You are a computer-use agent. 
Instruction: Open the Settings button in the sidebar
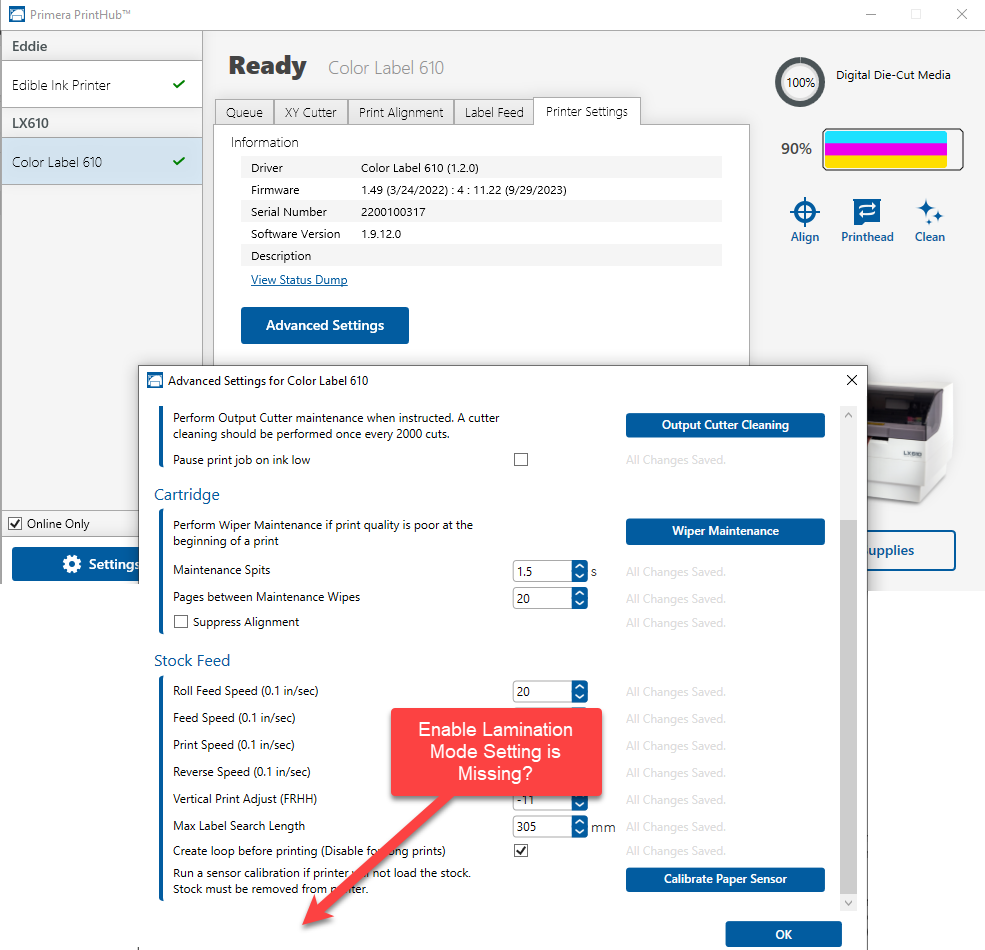pos(75,564)
